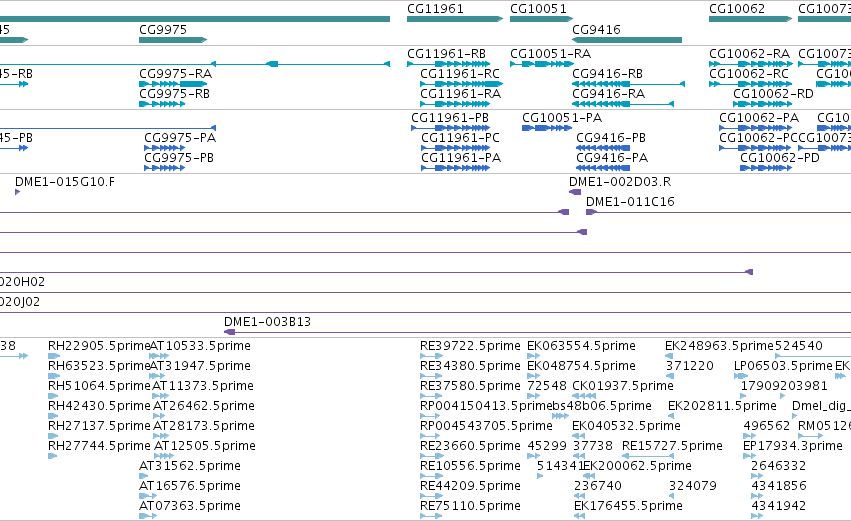851x521 pixels.
Task: Select the feature labeled 236740
Action: tap(598, 486)
